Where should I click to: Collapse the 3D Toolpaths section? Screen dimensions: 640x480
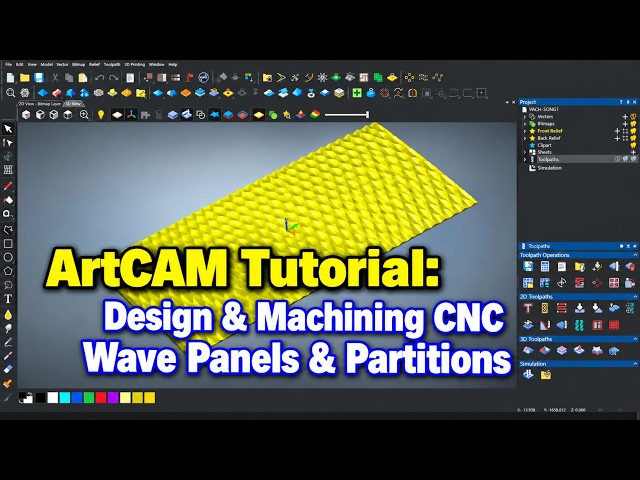click(635, 339)
